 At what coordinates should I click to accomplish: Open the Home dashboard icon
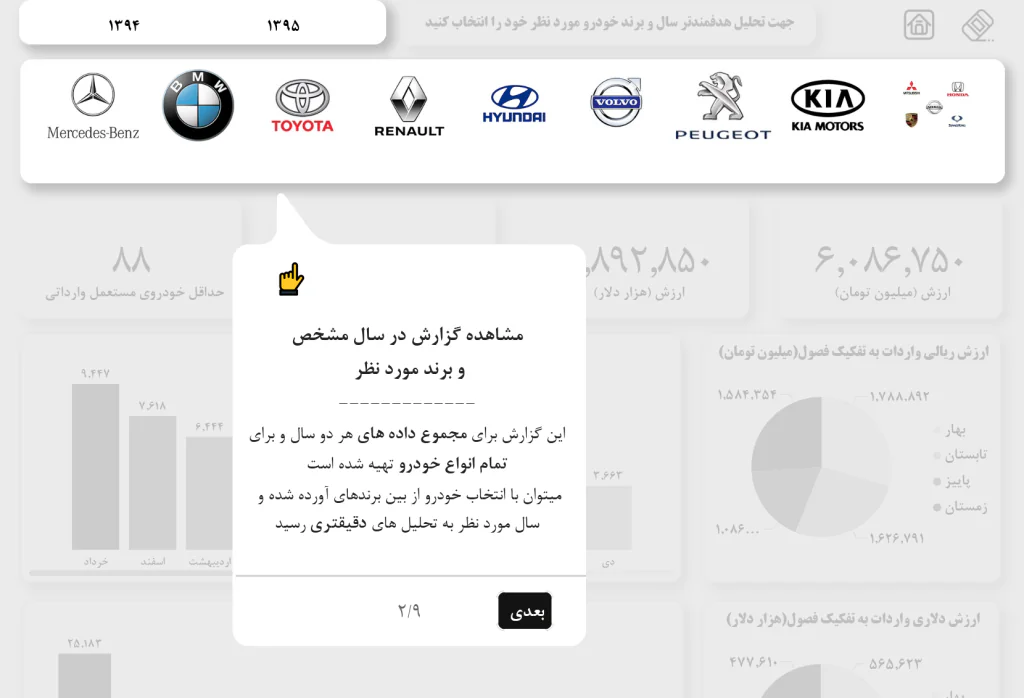[x=918, y=24]
